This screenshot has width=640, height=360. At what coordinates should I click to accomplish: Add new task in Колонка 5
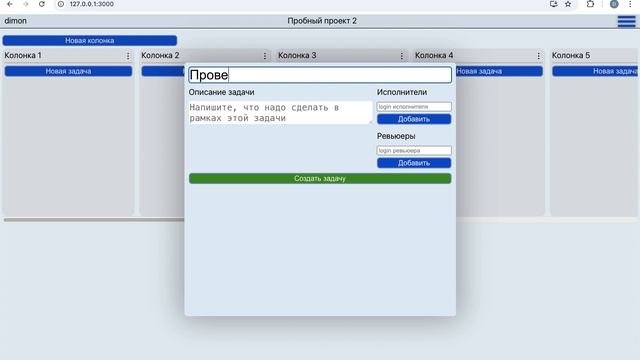pyautogui.click(x=596, y=71)
